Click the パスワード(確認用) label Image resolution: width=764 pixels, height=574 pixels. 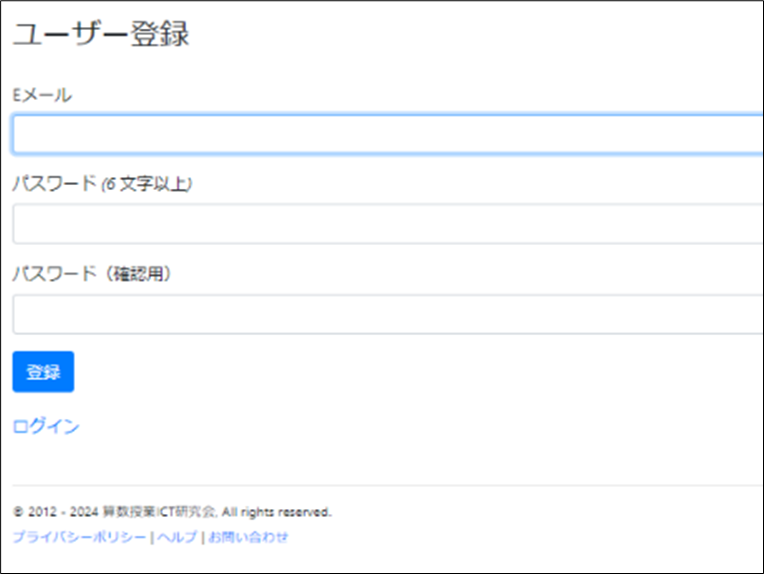pyautogui.click(x=92, y=274)
